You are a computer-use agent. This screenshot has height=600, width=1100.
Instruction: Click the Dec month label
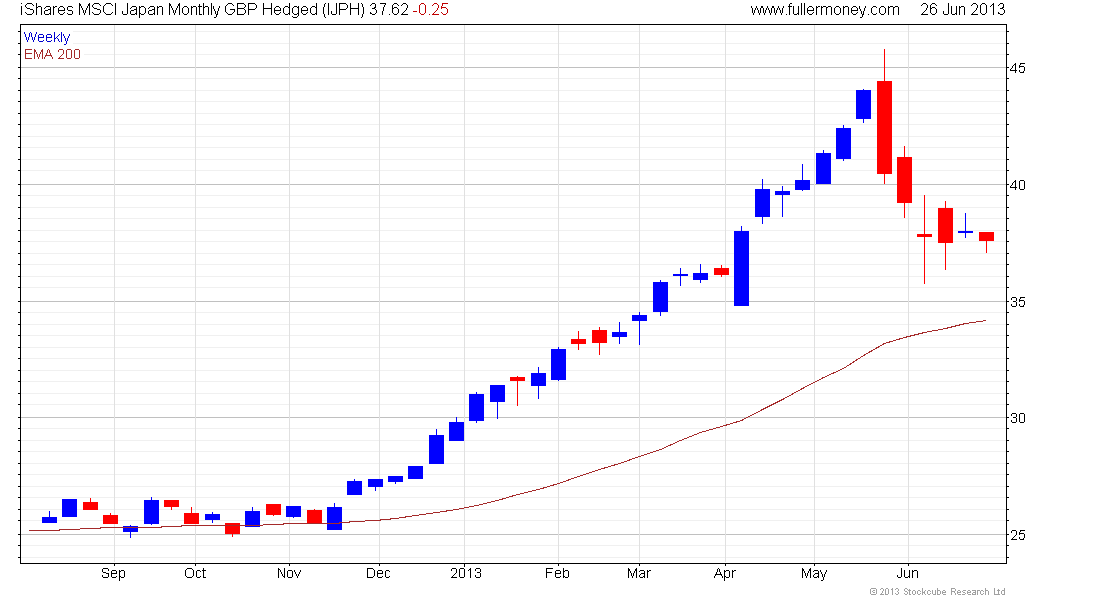pyautogui.click(x=378, y=573)
